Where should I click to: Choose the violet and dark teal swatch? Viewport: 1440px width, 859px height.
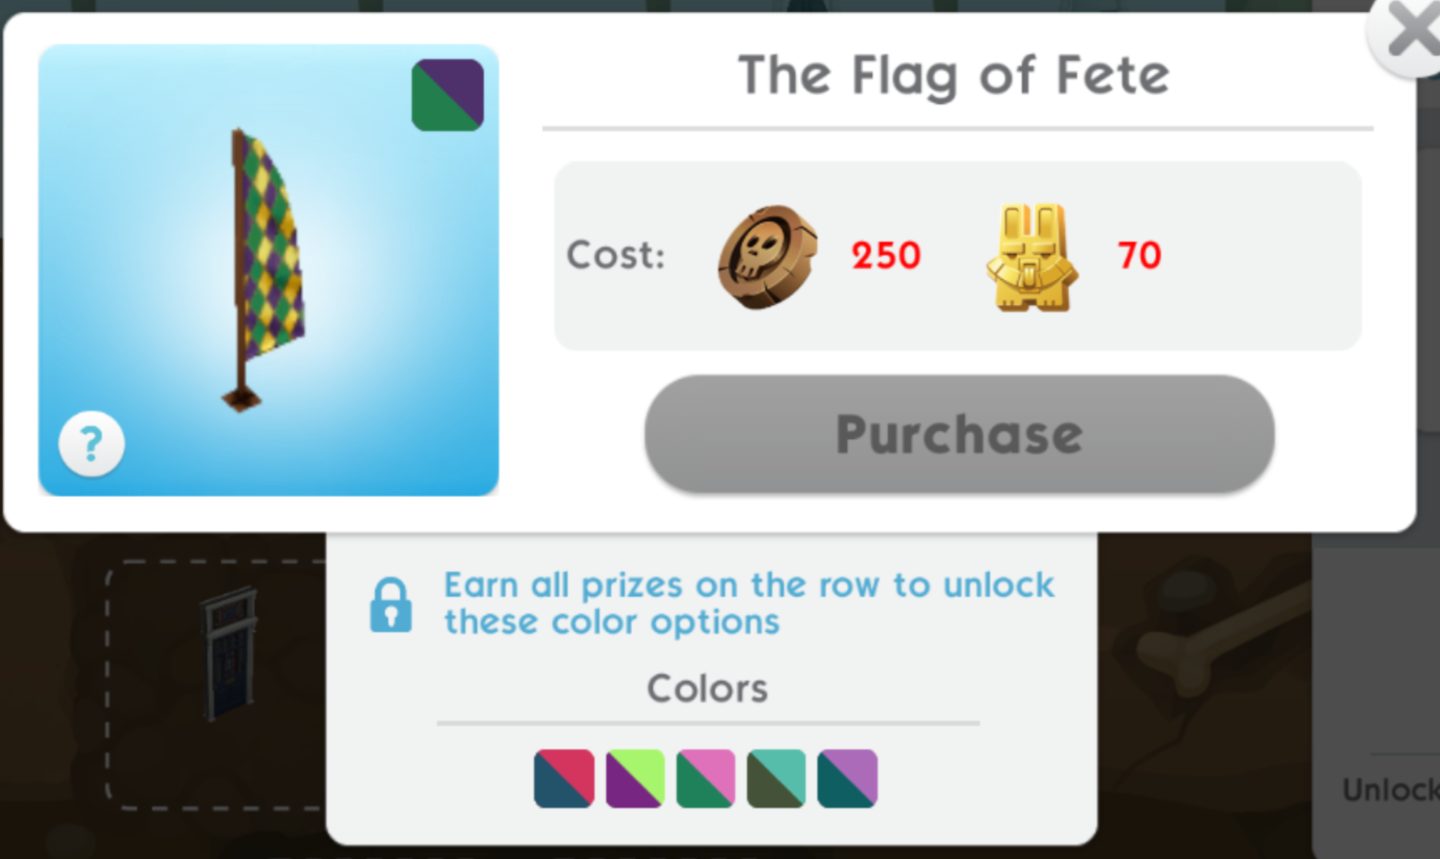[x=847, y=778]
